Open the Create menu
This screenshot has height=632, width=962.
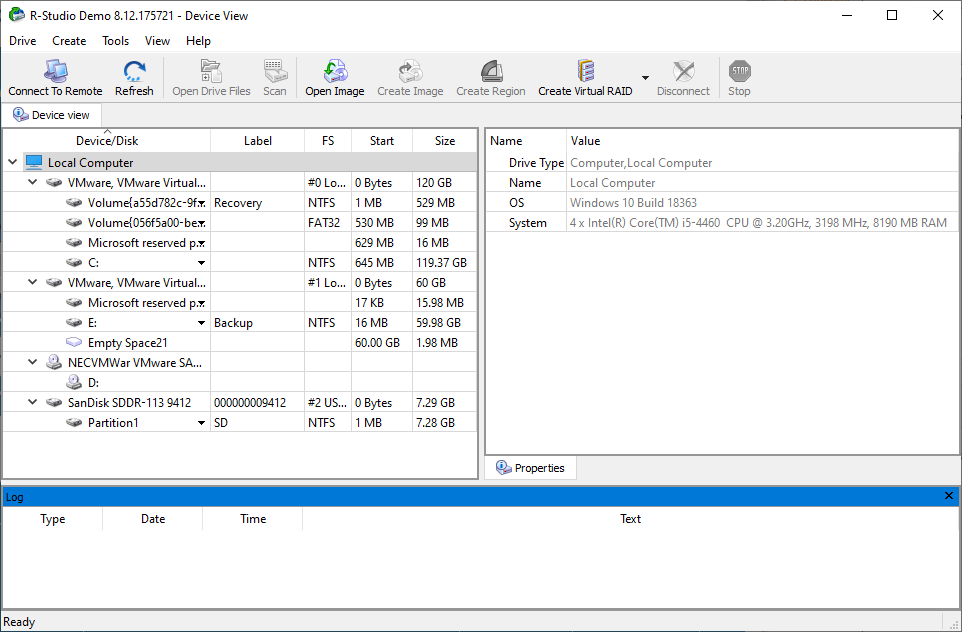69,40
